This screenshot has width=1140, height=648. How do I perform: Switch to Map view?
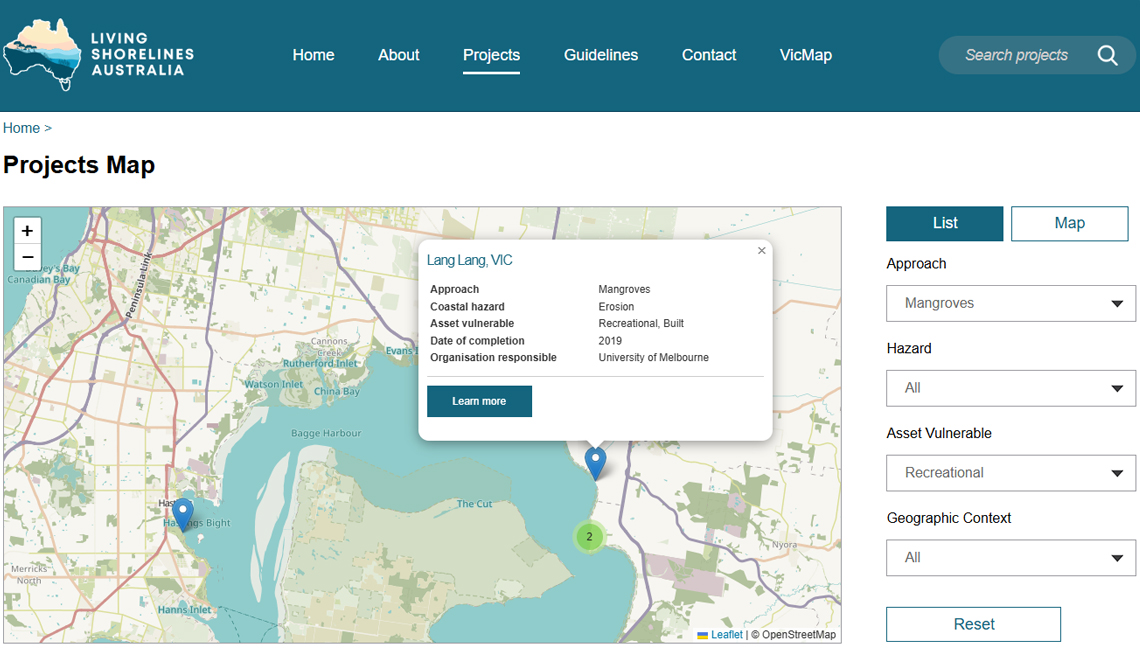1069,224
